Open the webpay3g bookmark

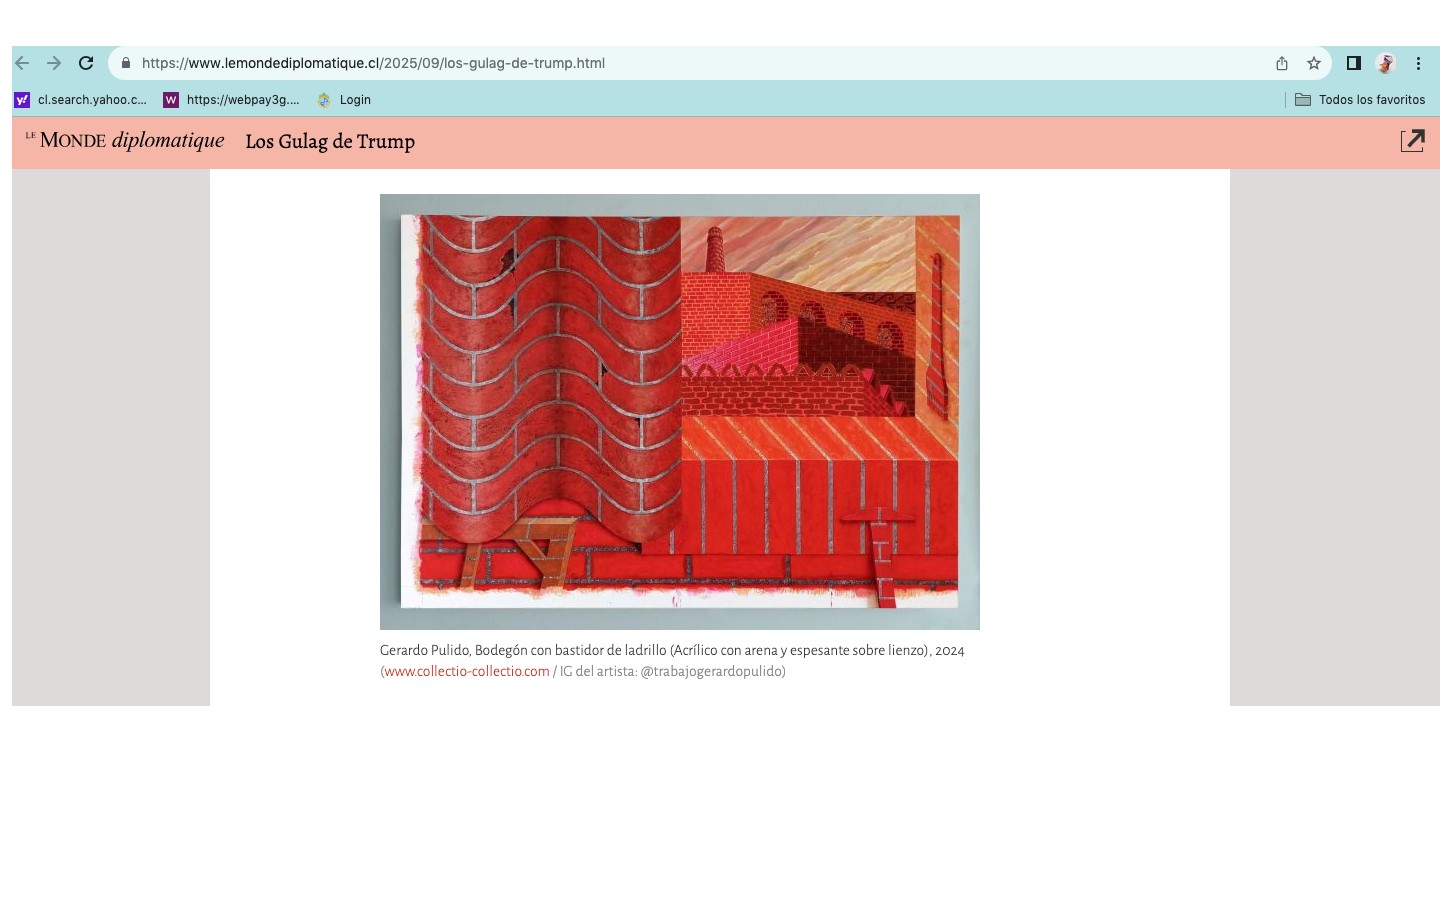tap(232, 100)
